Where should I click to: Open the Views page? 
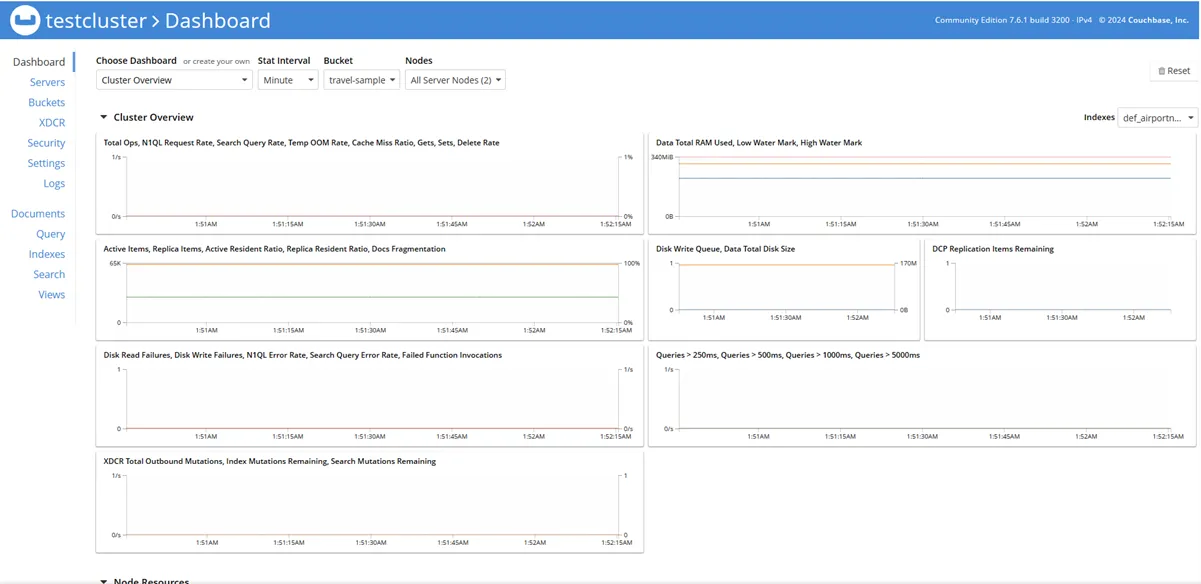[52, 295]
